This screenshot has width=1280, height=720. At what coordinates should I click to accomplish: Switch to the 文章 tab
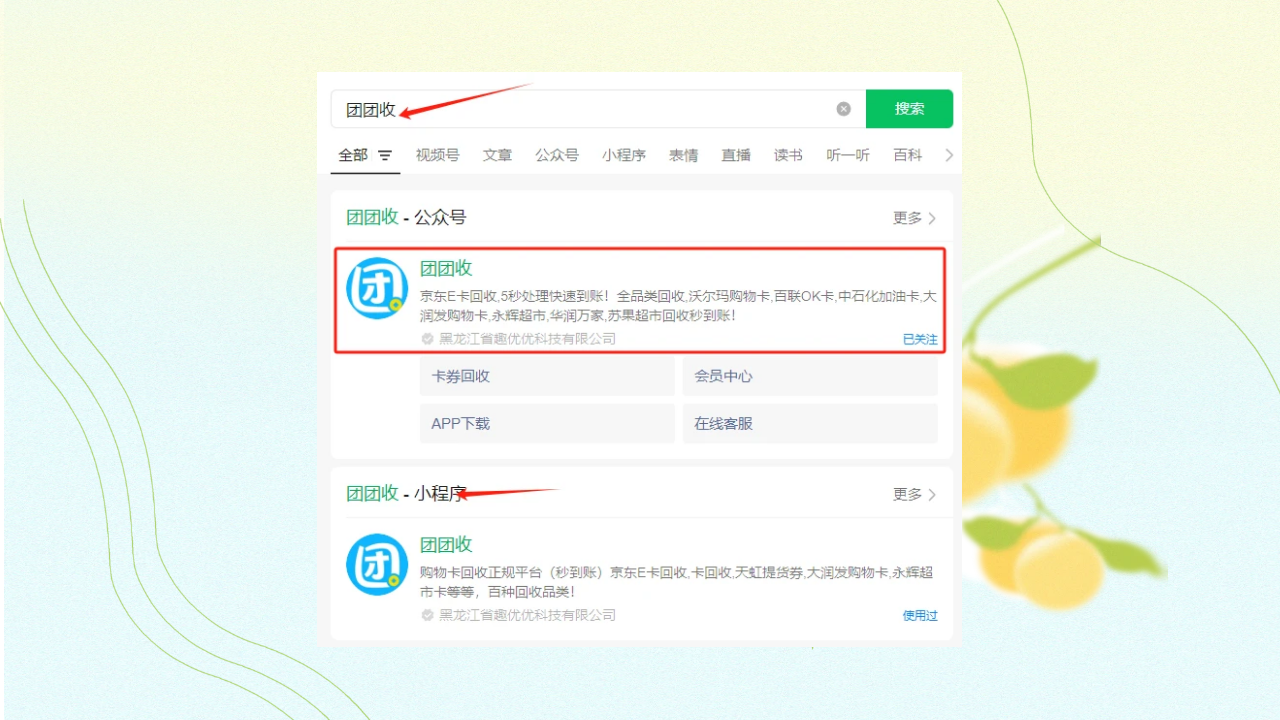point(497,155)
